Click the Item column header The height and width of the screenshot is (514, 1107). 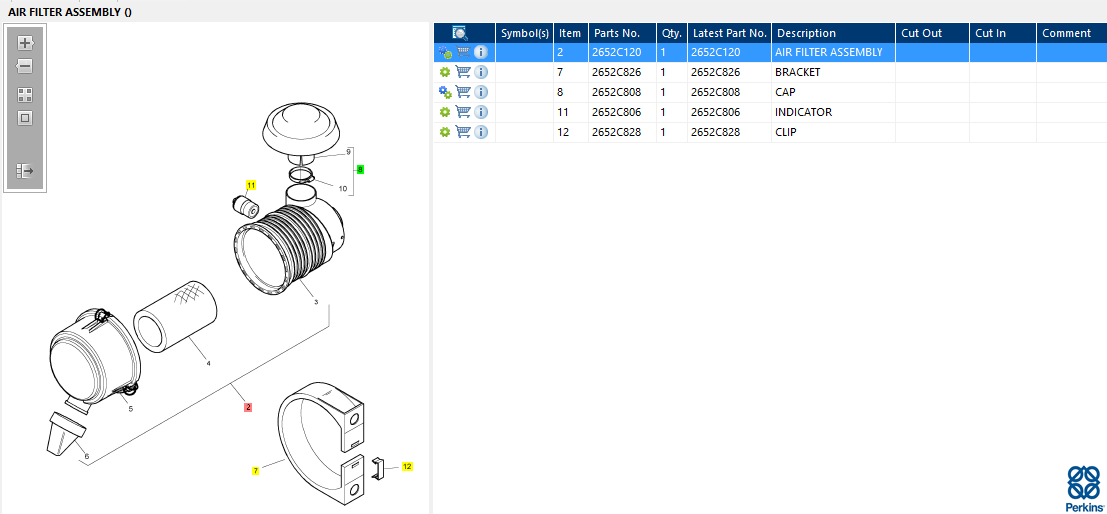(x=570, y=33)
